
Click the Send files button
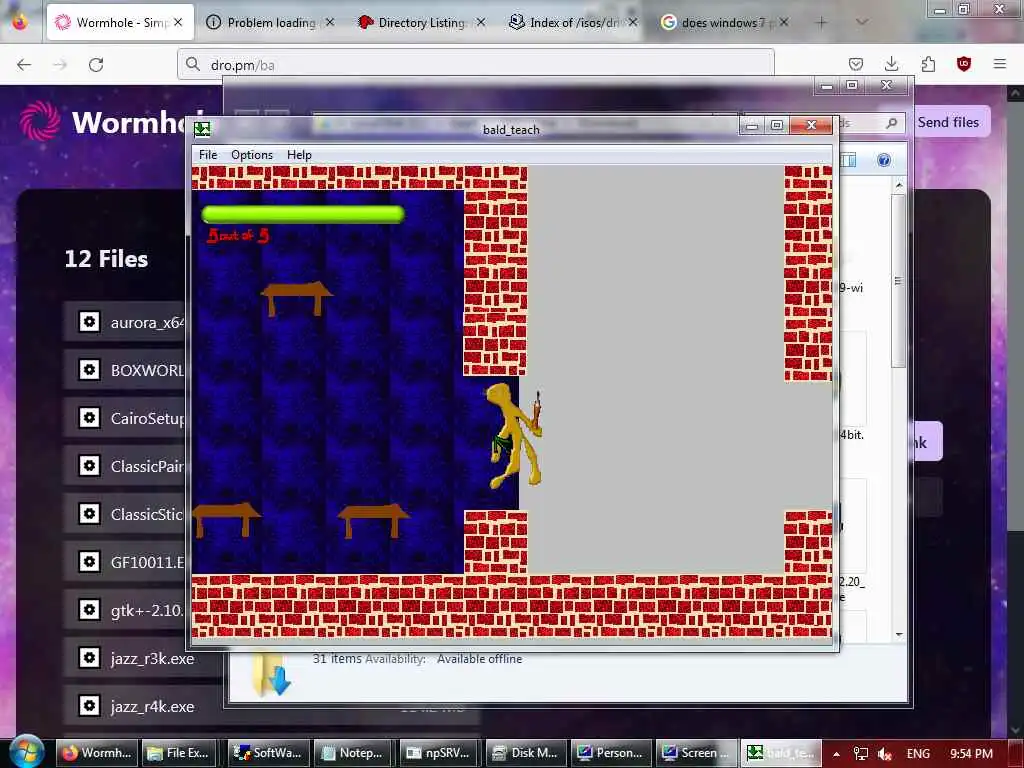pyautogui.click(x=948, y=122)
